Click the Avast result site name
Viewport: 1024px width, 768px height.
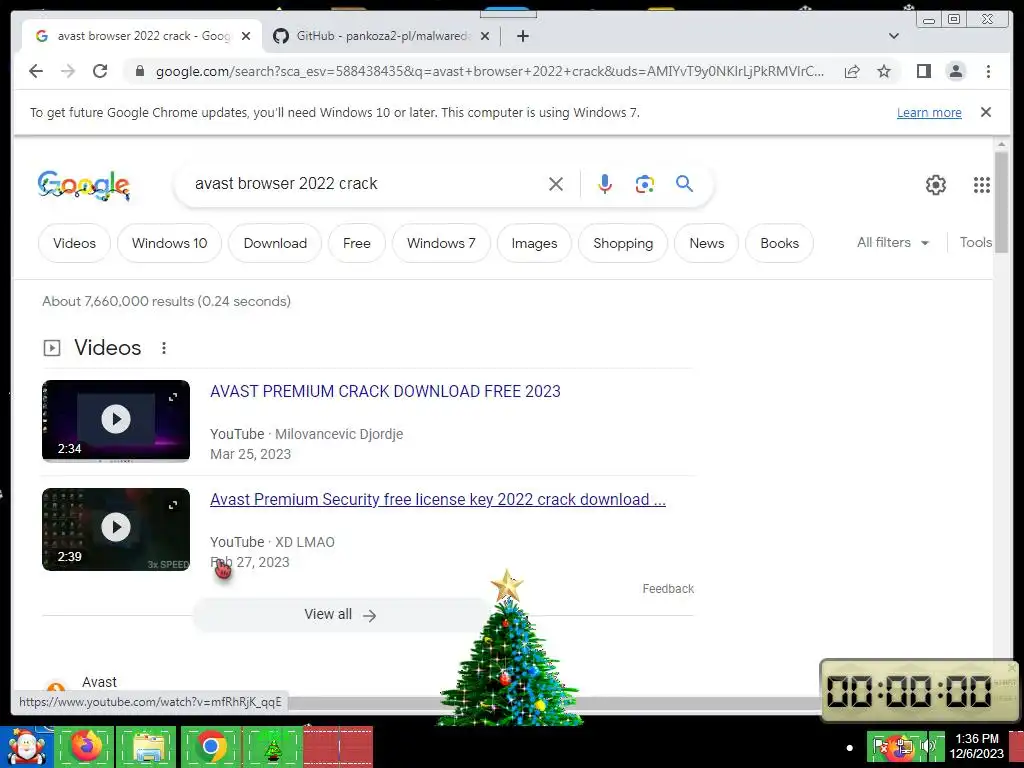coord(99,682)
